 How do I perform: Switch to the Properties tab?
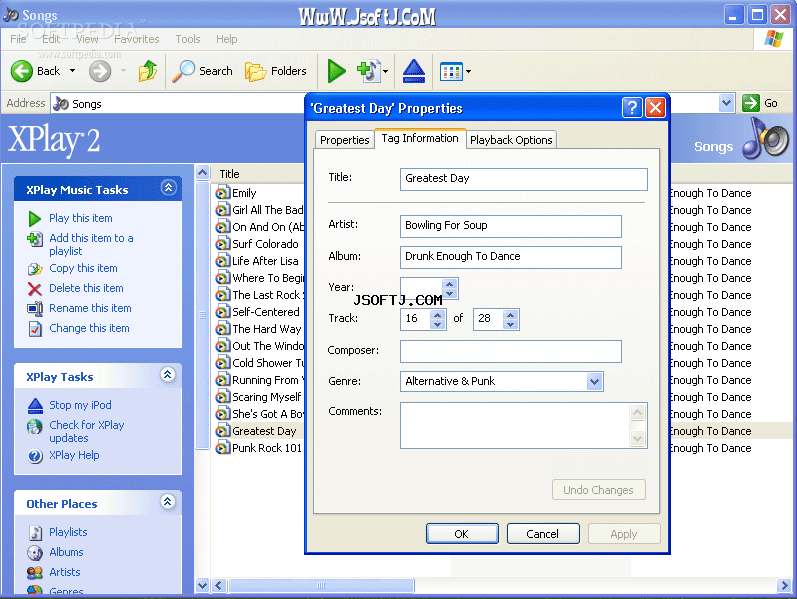(344, 140)
